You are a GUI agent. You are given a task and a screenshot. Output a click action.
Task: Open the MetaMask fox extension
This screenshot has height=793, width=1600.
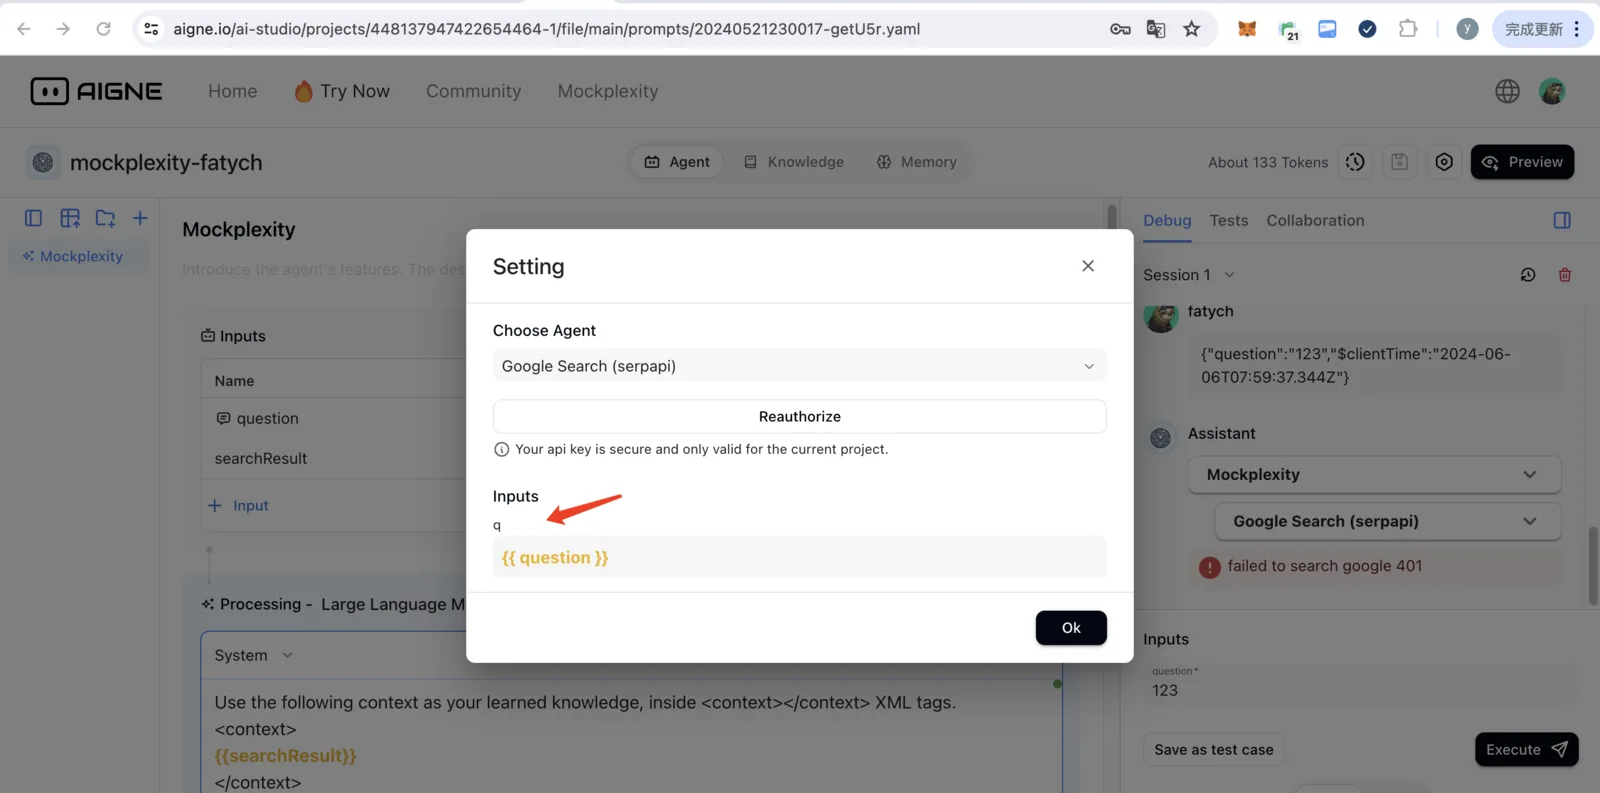(1247, 29)
